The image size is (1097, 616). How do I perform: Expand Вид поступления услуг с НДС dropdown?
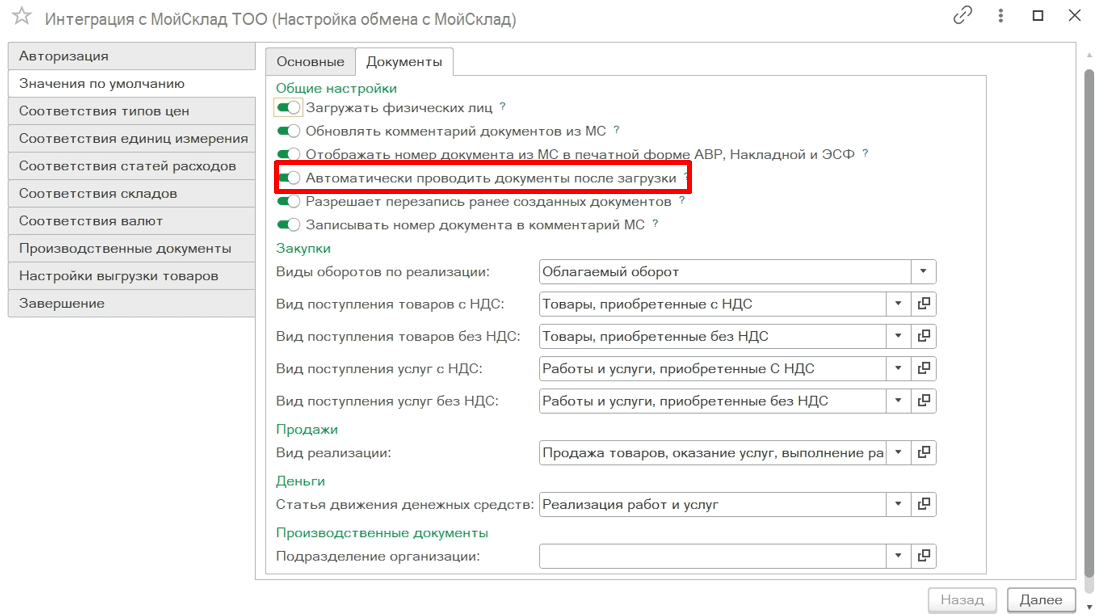click(898, 368)
